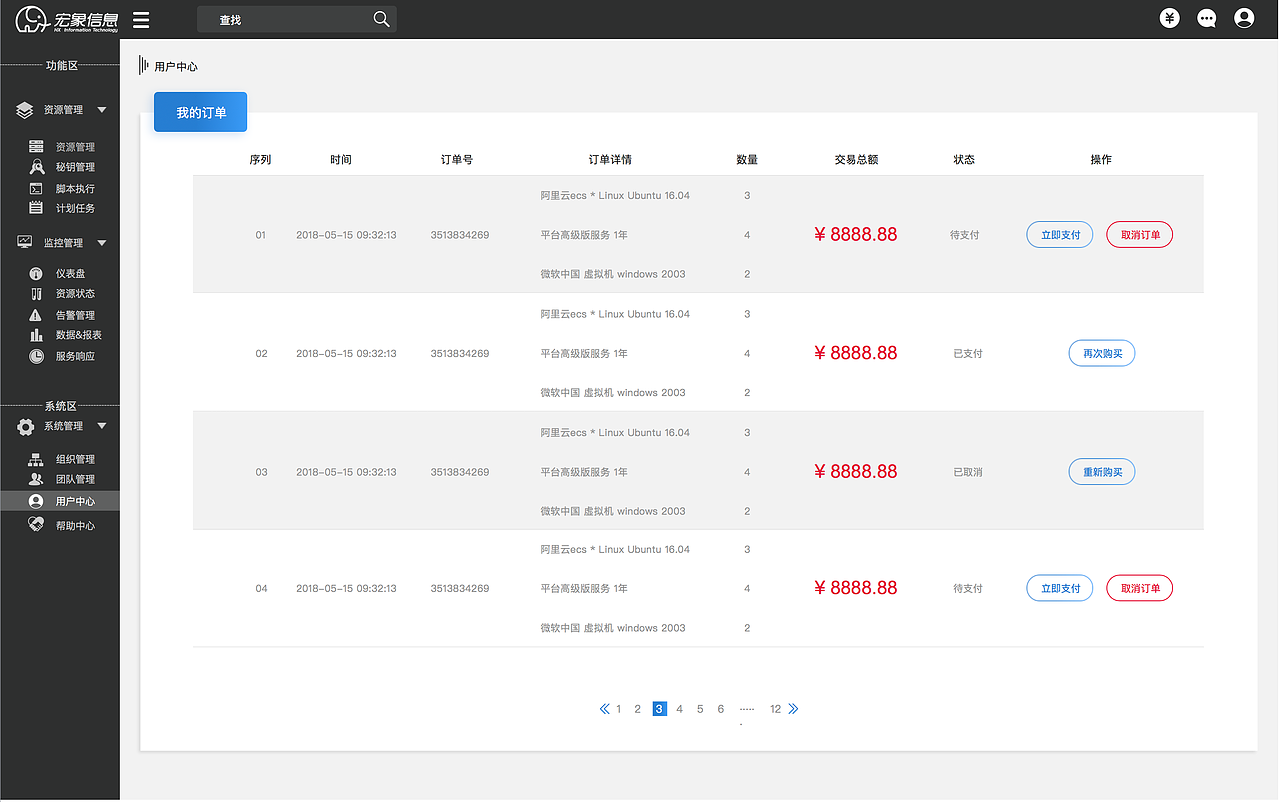The width and height of the screenshot is (1280, 802).
Task: Go to page 1 in pagination
Action: click(619, 709)
